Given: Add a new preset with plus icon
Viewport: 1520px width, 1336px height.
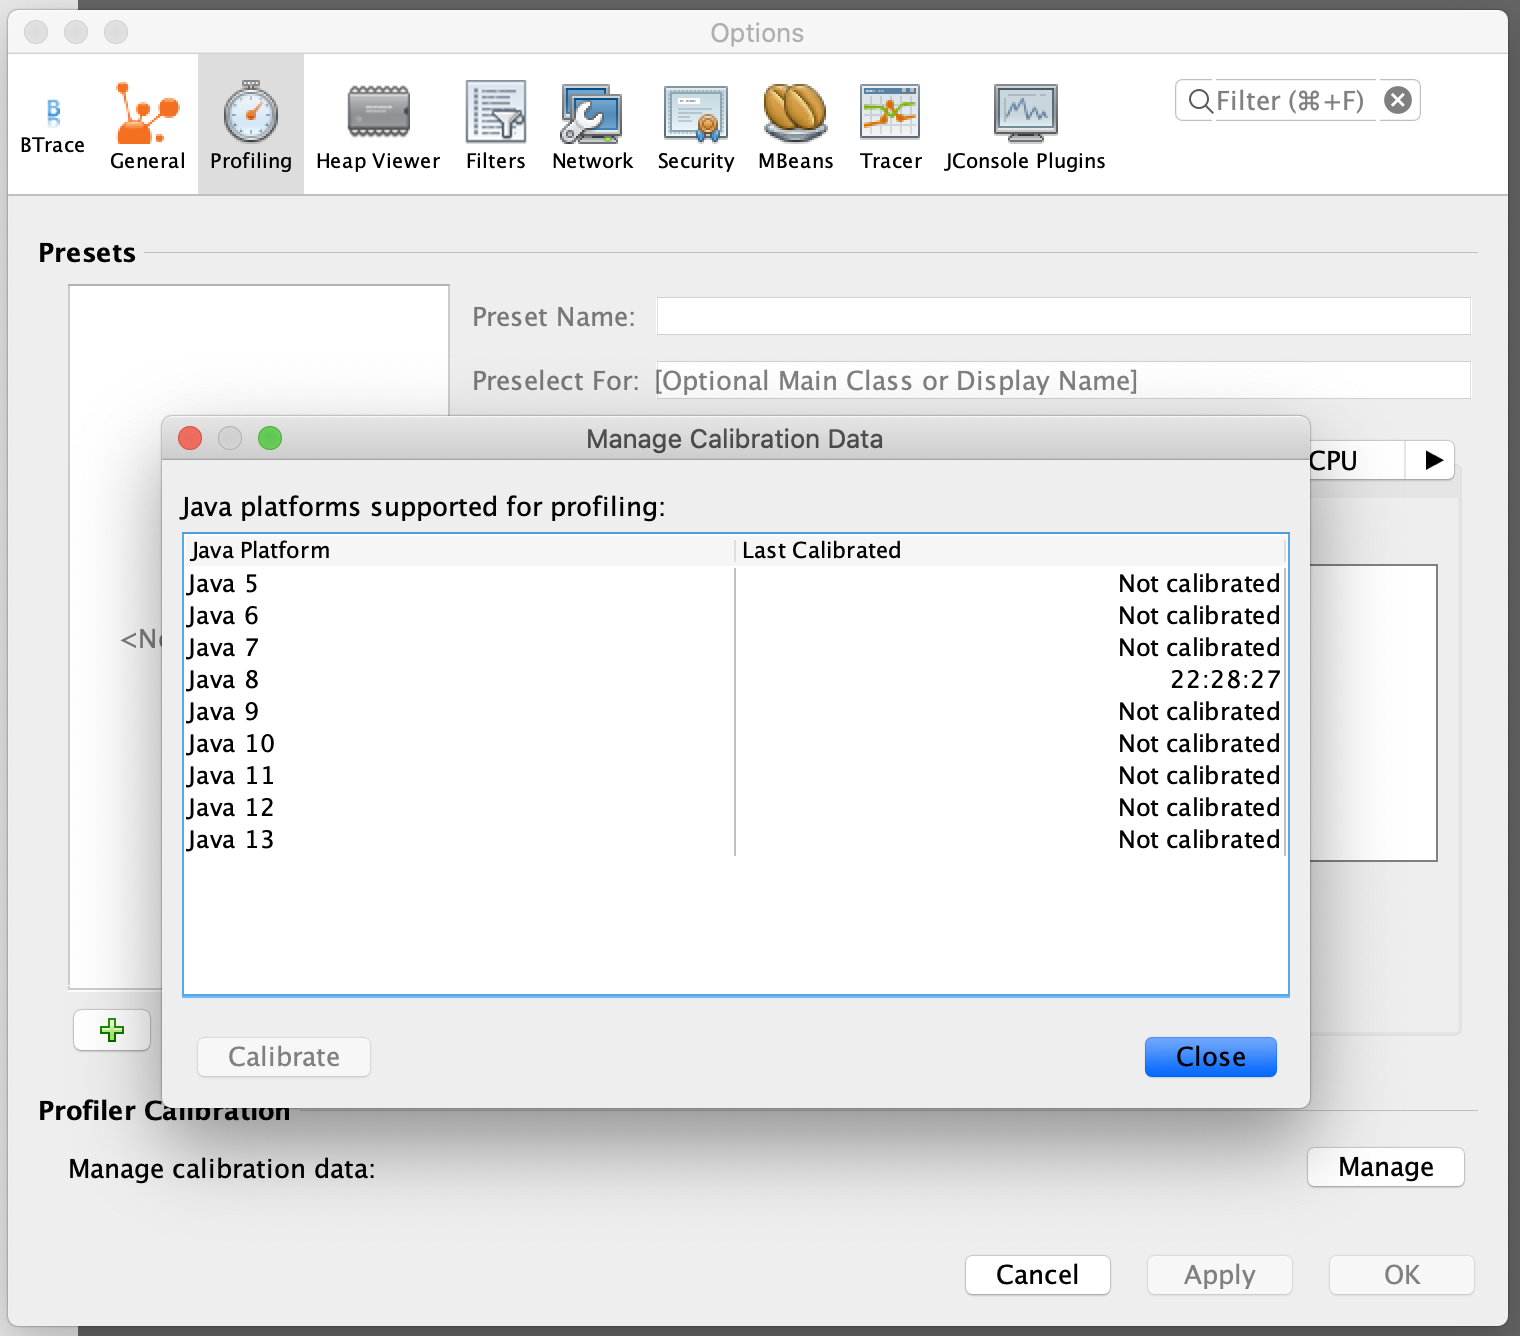Looking at the screenshot, I should pyautogui.click(x=112, y=1030).
